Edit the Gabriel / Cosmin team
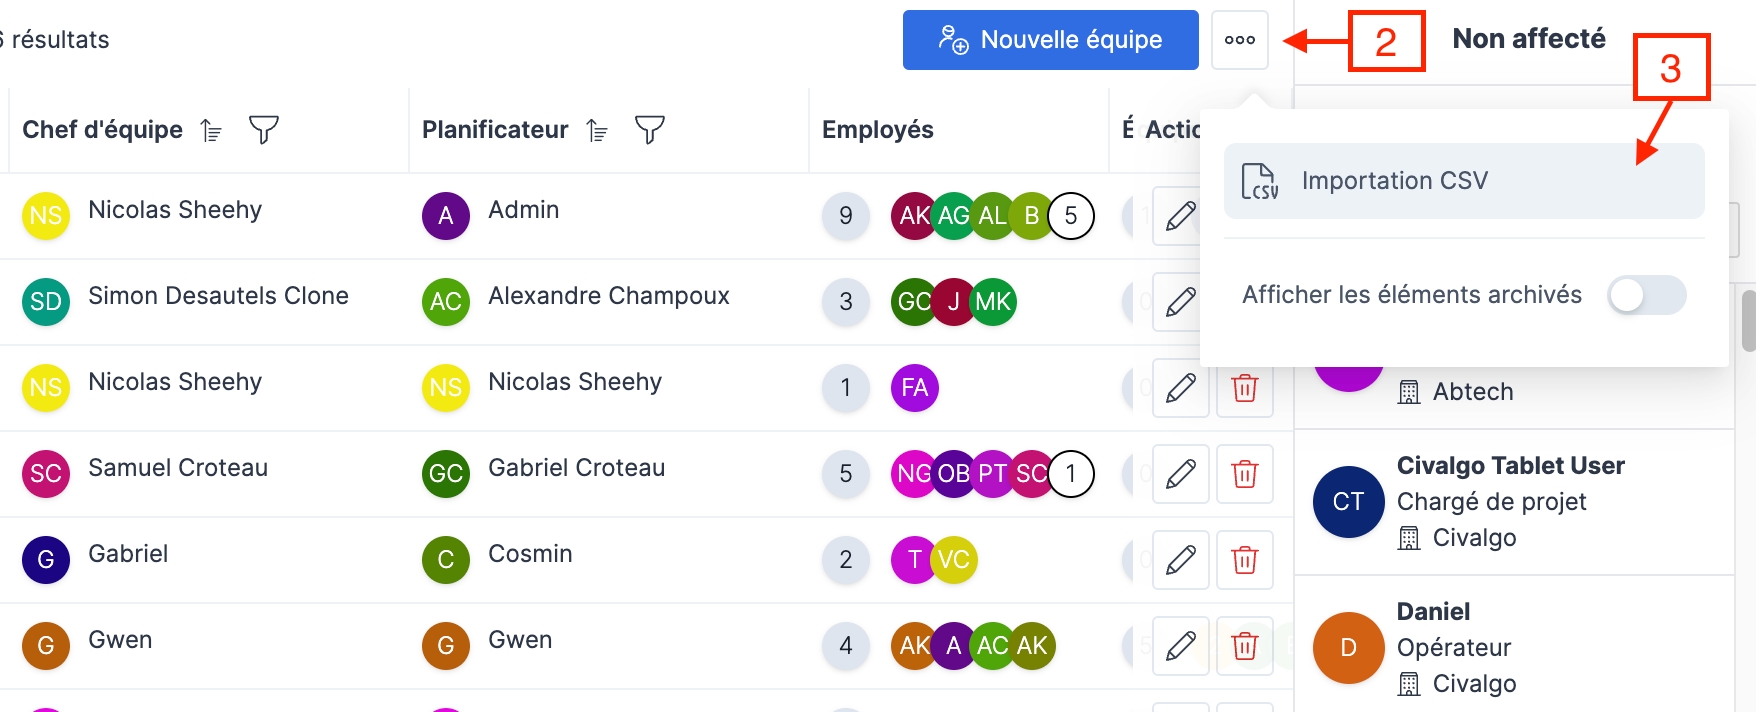The height and width of the screenshot is (712, 1756). (1180, 560)
